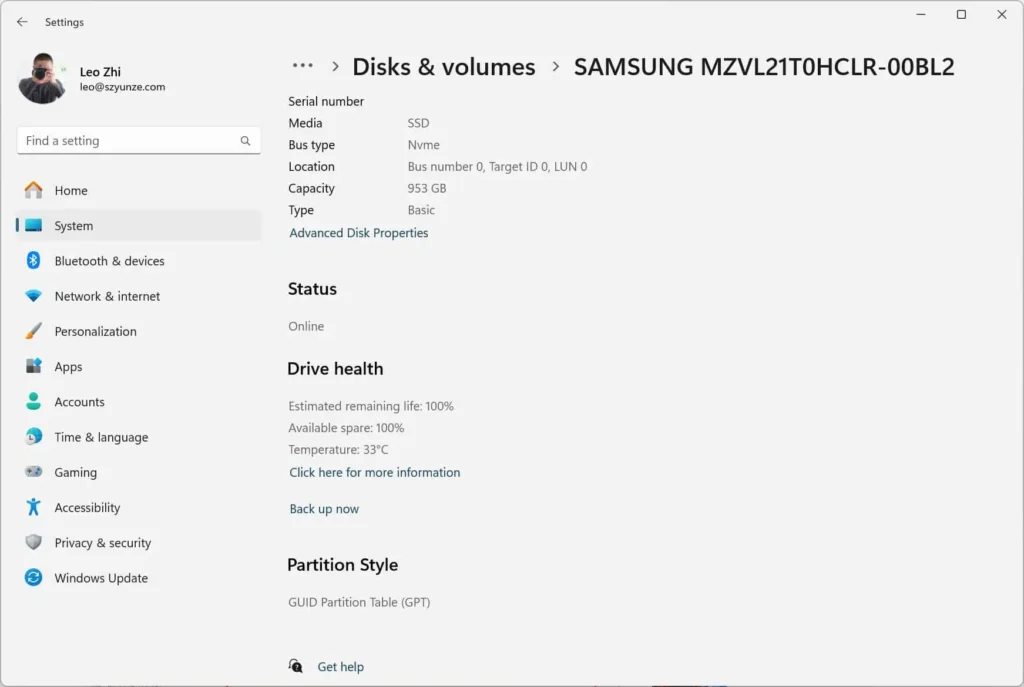Click the Leo Zhi account name
This screenshot has height=687, width=1024.
pos(100,72)
